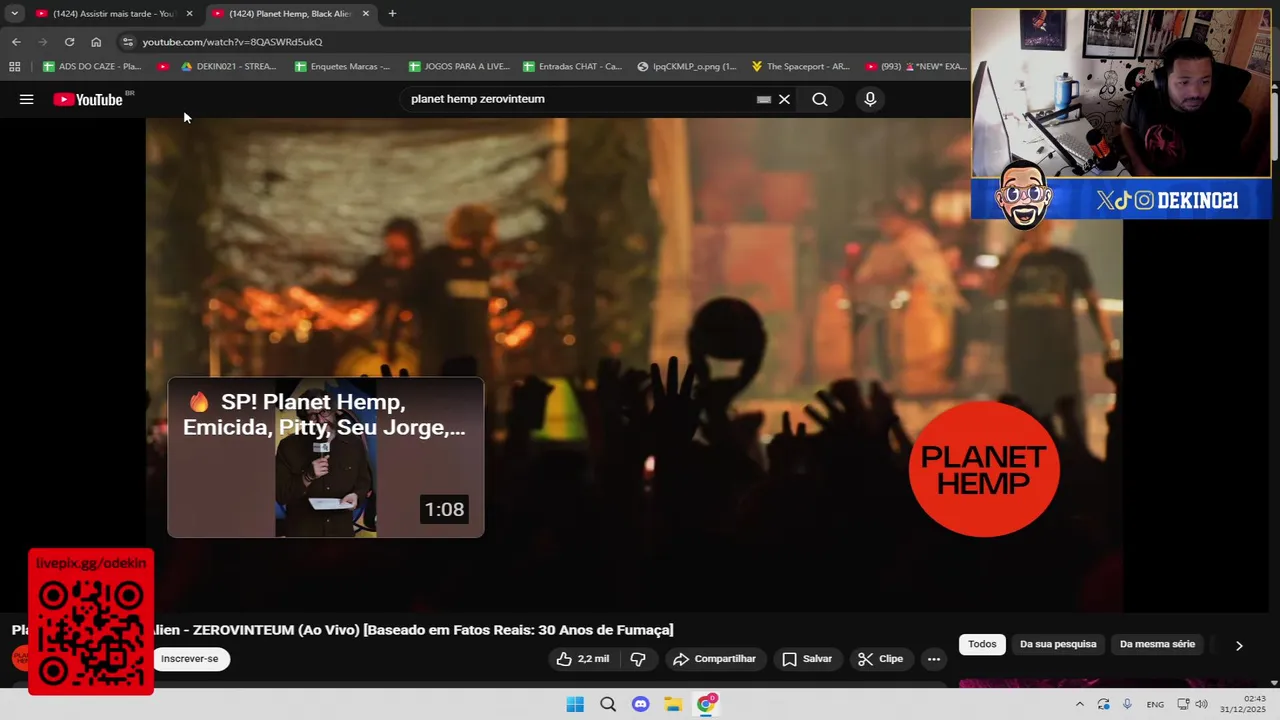The image size is (1280, 720).
Task: Open the Entradas CHAT bookmark
Action: coord(572,67)
